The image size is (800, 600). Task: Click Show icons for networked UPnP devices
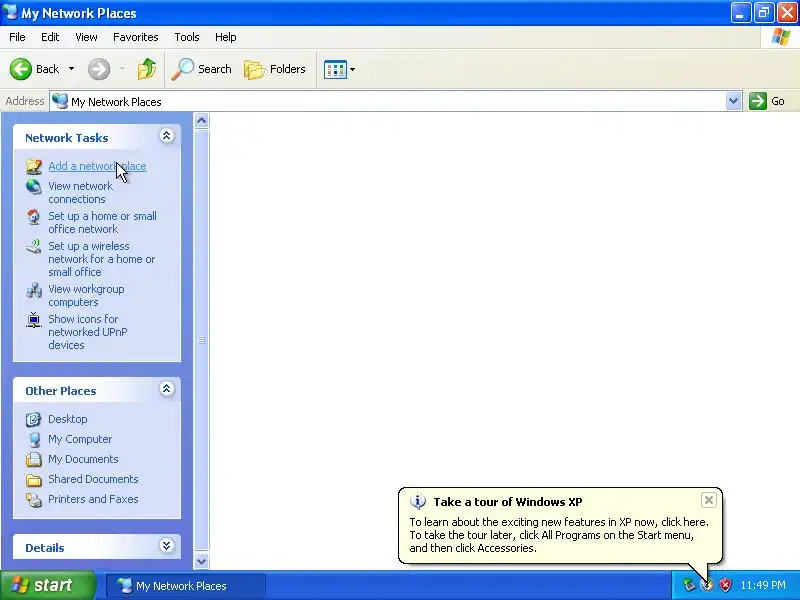[x=88, y=332]
